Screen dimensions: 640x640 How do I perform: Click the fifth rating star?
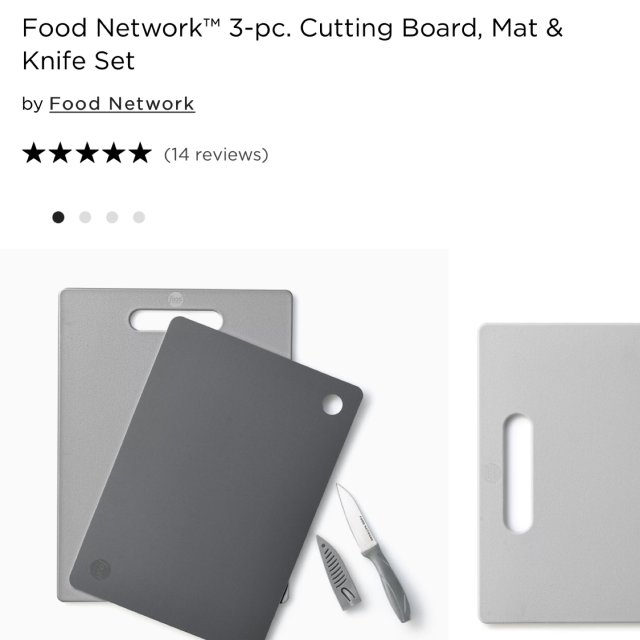(x=140, y=153)
